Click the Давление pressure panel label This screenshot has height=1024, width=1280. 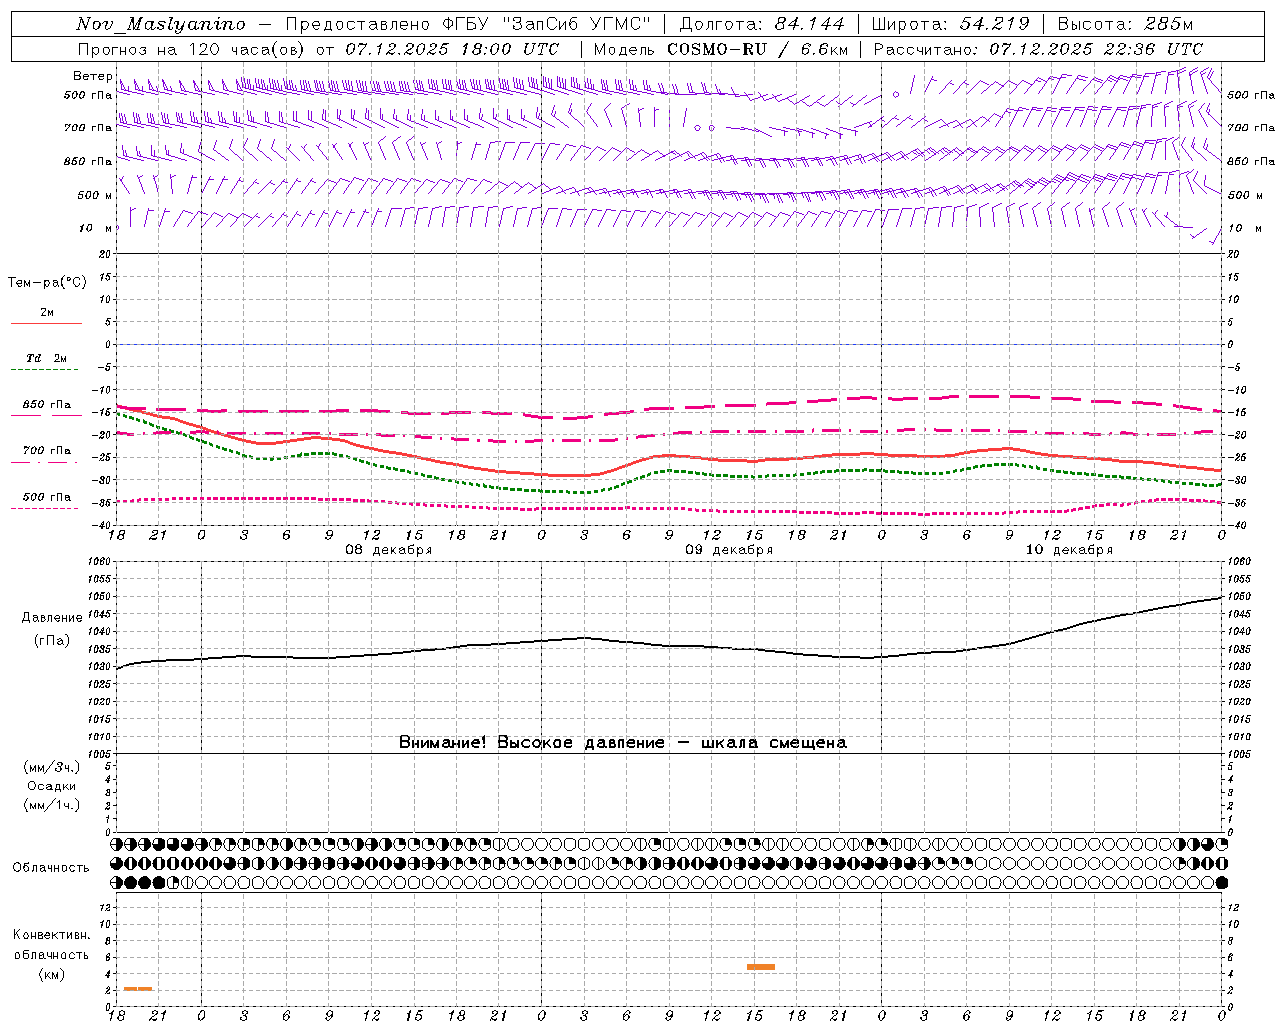52,618
